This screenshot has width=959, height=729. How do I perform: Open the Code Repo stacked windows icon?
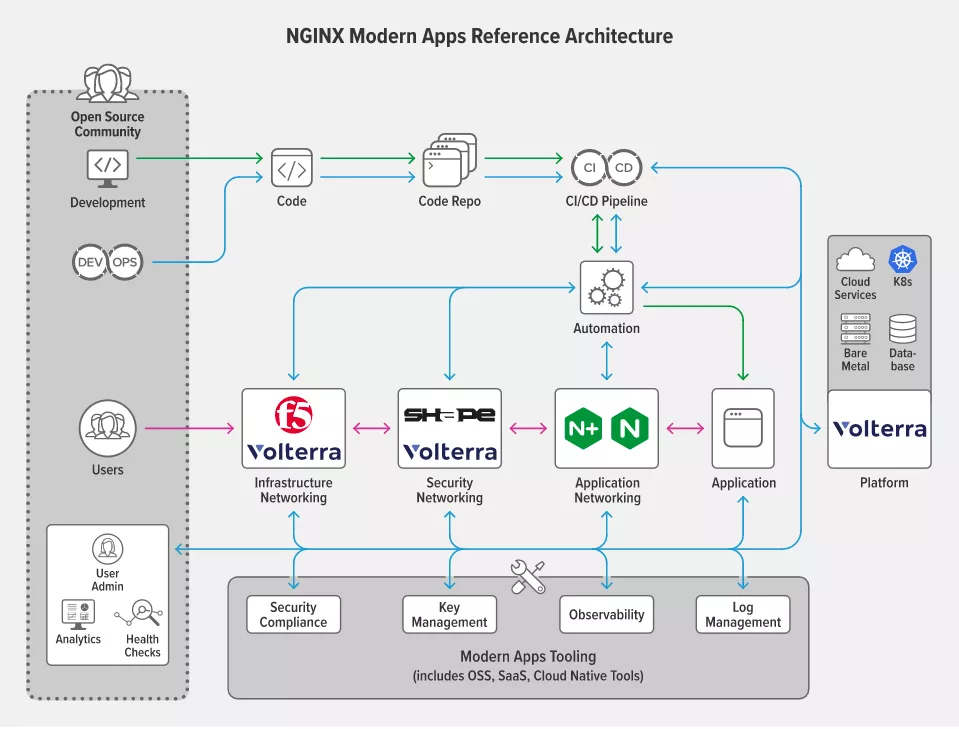[x=450, y=160]
